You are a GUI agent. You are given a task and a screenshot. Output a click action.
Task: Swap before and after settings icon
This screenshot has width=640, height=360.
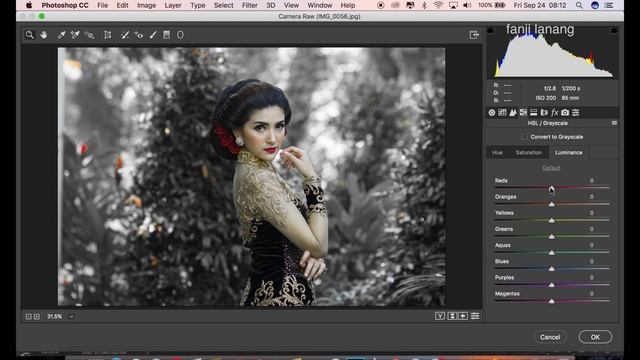click(x=452, y=316)
